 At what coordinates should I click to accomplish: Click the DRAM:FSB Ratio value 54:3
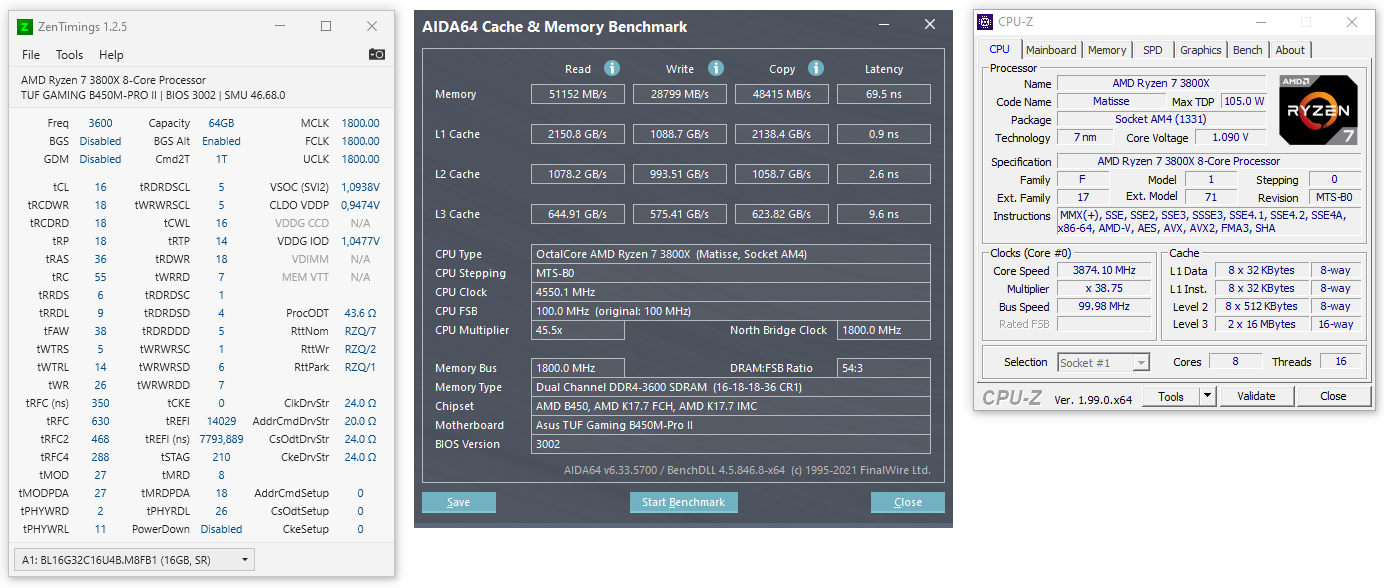[884, 368]
